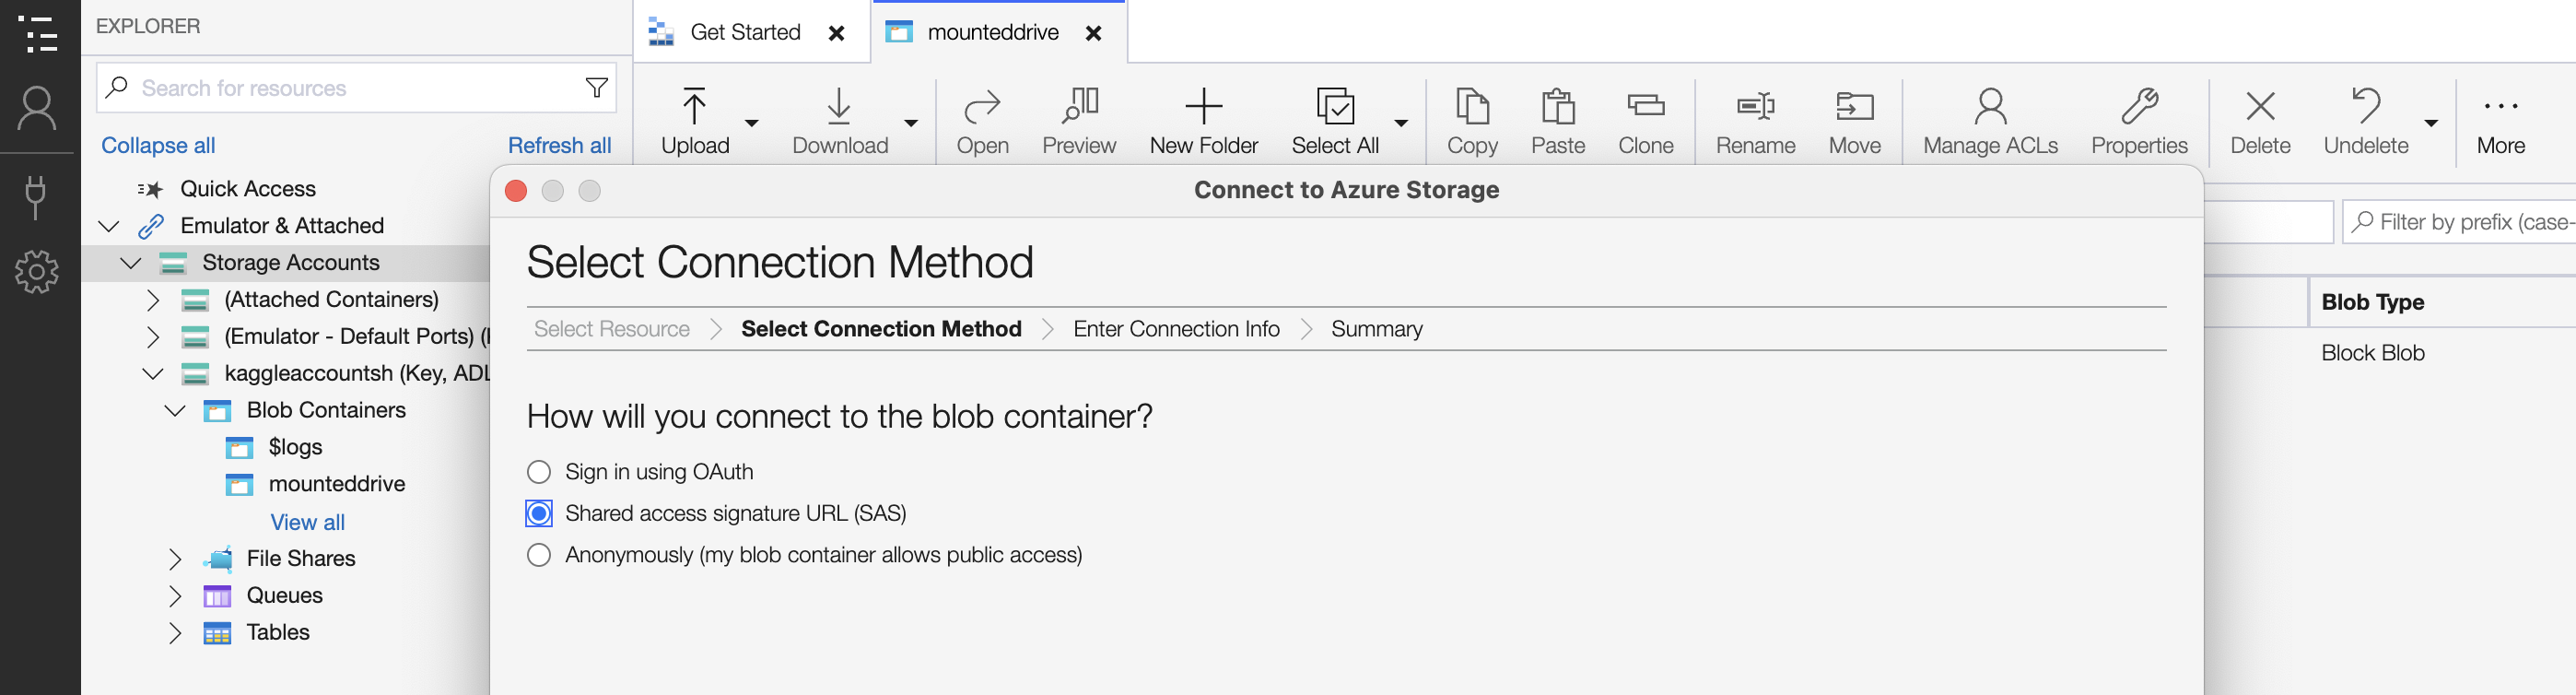Image resolution: width=2576 pixels, height=695 pixels.
Task: Open Select All dropdown arrow
Action: pyautogui.click(x=1401, y=123)
